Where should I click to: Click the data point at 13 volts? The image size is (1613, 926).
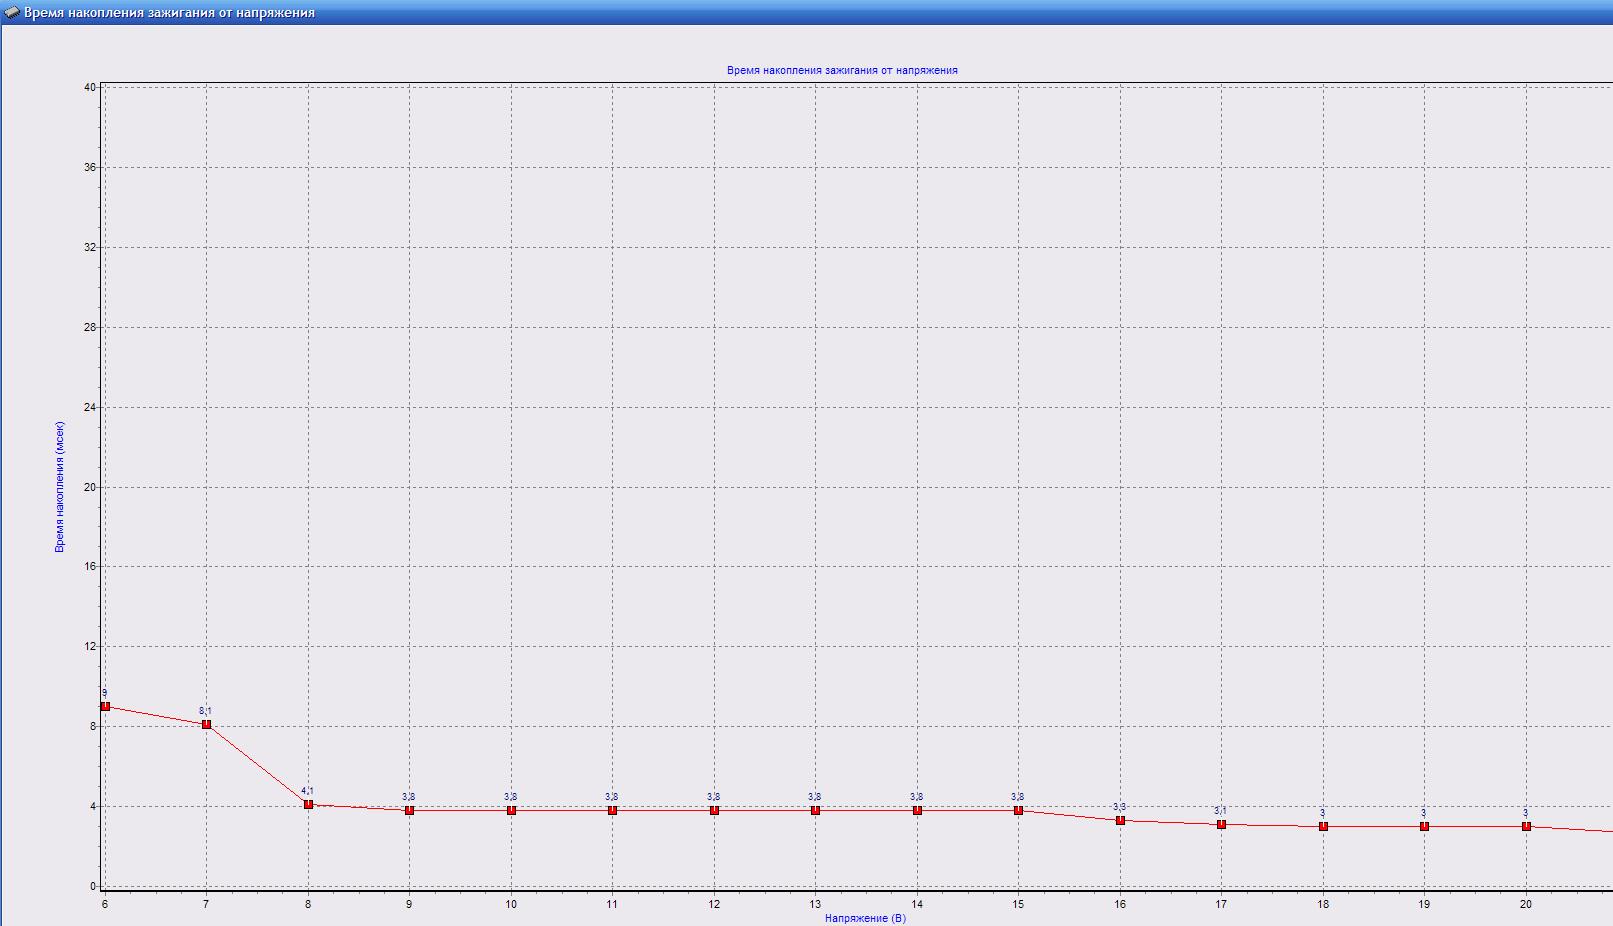click(815, 810)
